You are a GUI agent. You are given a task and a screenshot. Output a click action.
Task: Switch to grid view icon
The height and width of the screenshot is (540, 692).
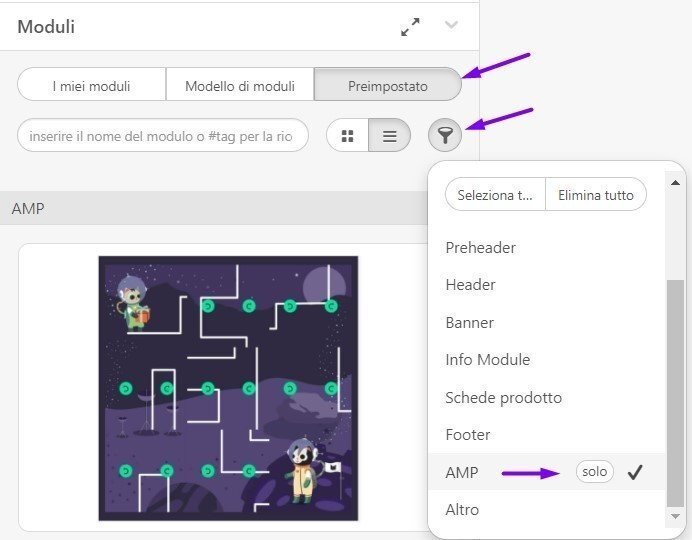[x=348, y=136]
